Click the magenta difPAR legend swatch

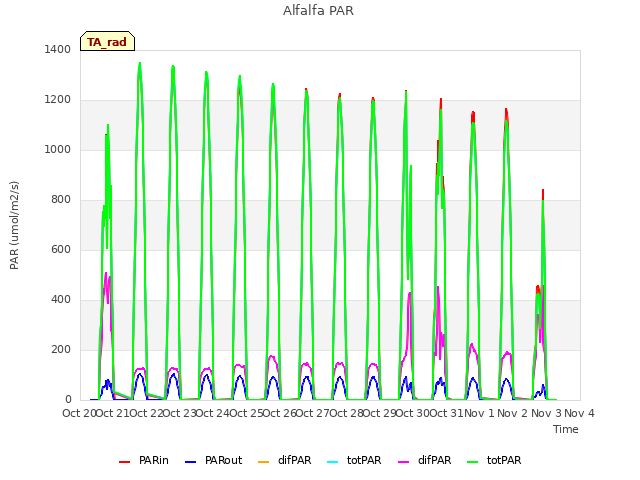[403, 462]
